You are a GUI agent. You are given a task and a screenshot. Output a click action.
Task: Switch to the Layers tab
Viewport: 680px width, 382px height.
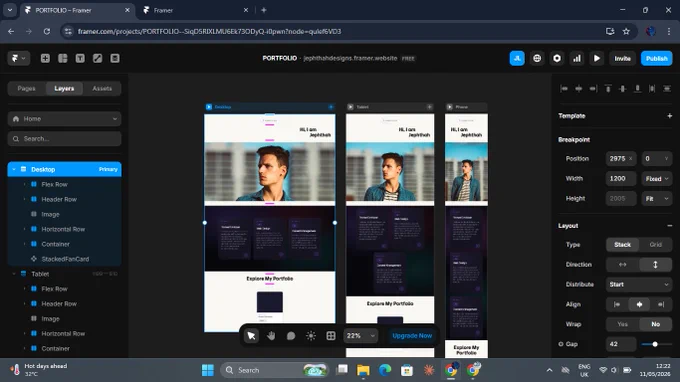pos(64,88)
